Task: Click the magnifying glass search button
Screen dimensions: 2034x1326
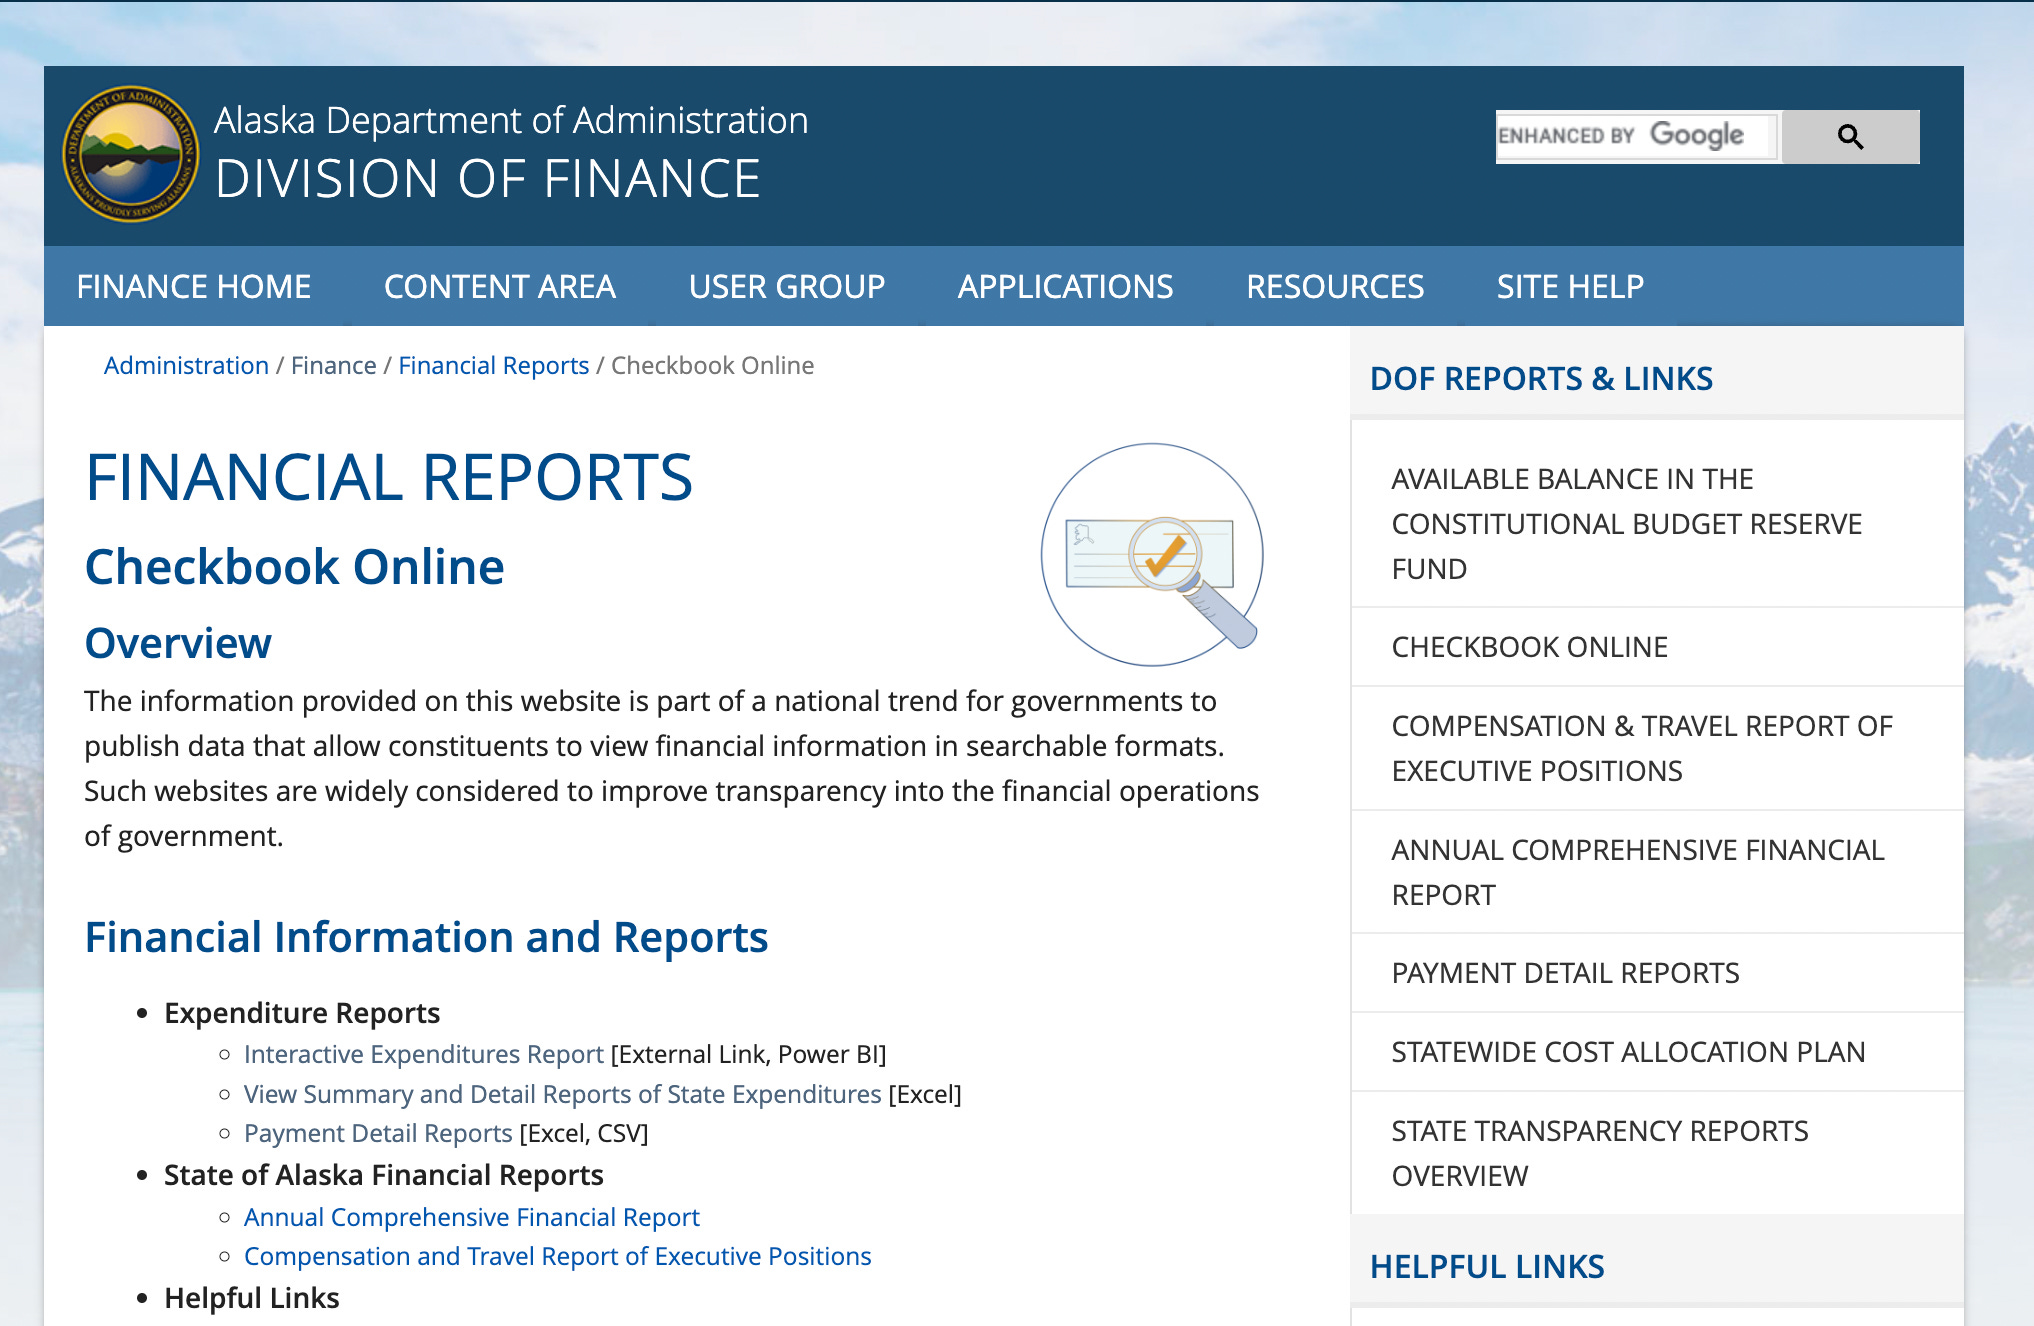Action: point(1850,137)
